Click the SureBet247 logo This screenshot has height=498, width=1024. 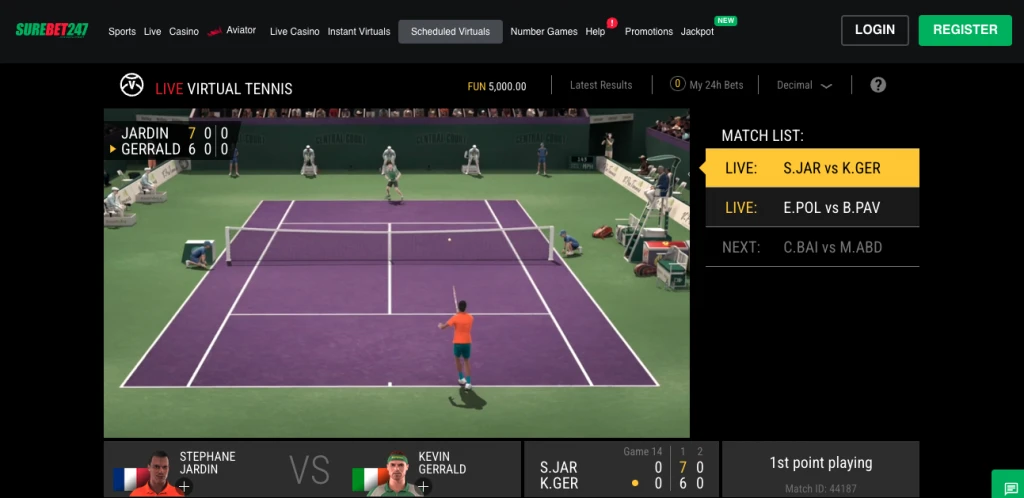56,30
